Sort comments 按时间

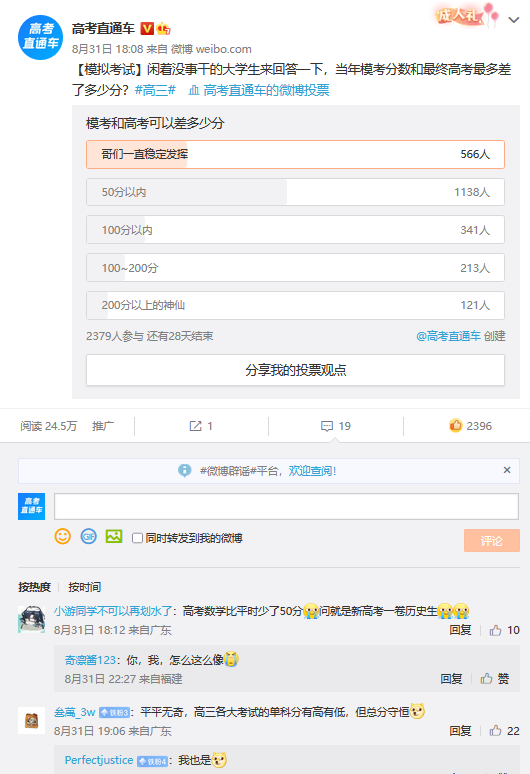84,587
